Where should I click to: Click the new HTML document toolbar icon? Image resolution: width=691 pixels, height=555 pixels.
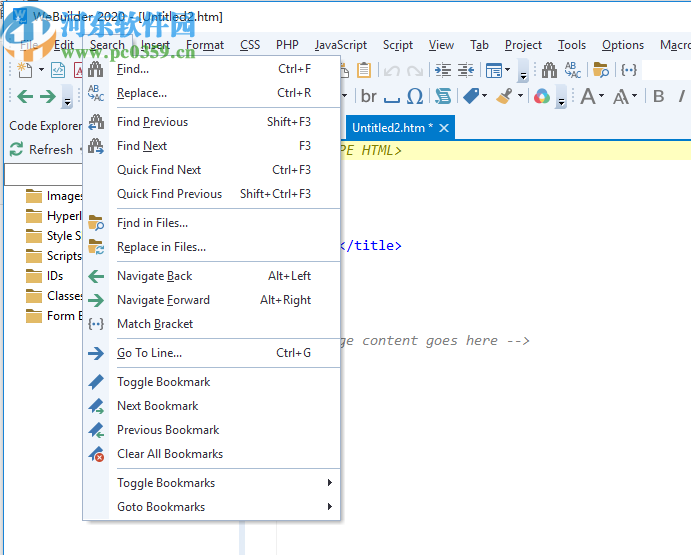(58, 70)
